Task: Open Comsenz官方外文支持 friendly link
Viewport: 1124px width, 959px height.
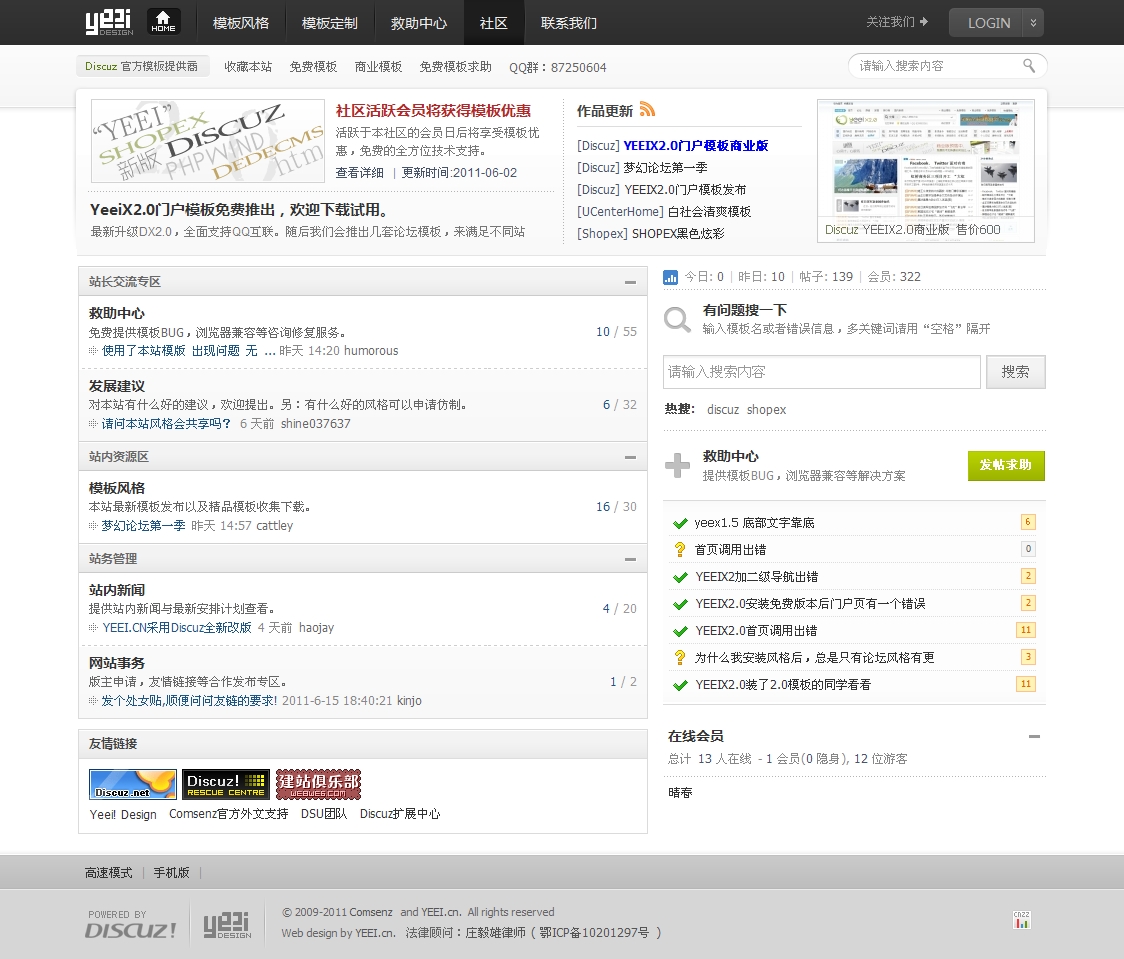Action: pyautogui.click(x=229, y=814)
